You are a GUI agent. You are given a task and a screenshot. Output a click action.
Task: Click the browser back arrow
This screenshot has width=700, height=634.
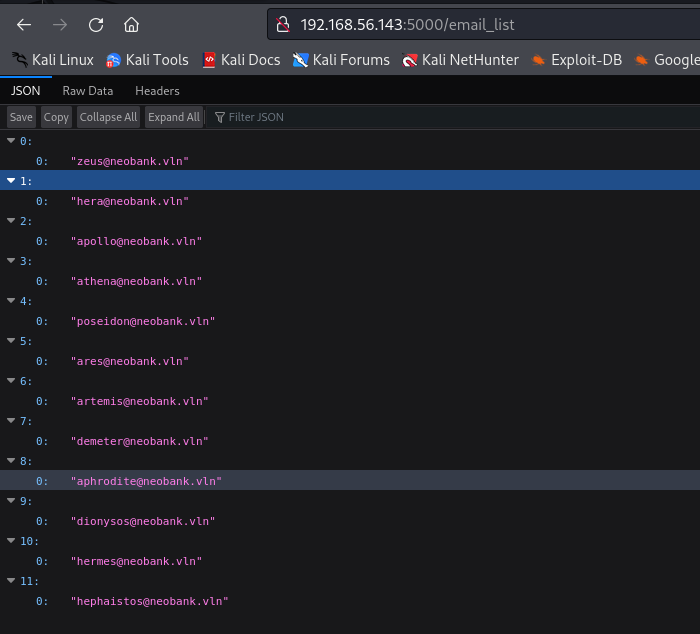pyautogui.click(x=24, y=25)
